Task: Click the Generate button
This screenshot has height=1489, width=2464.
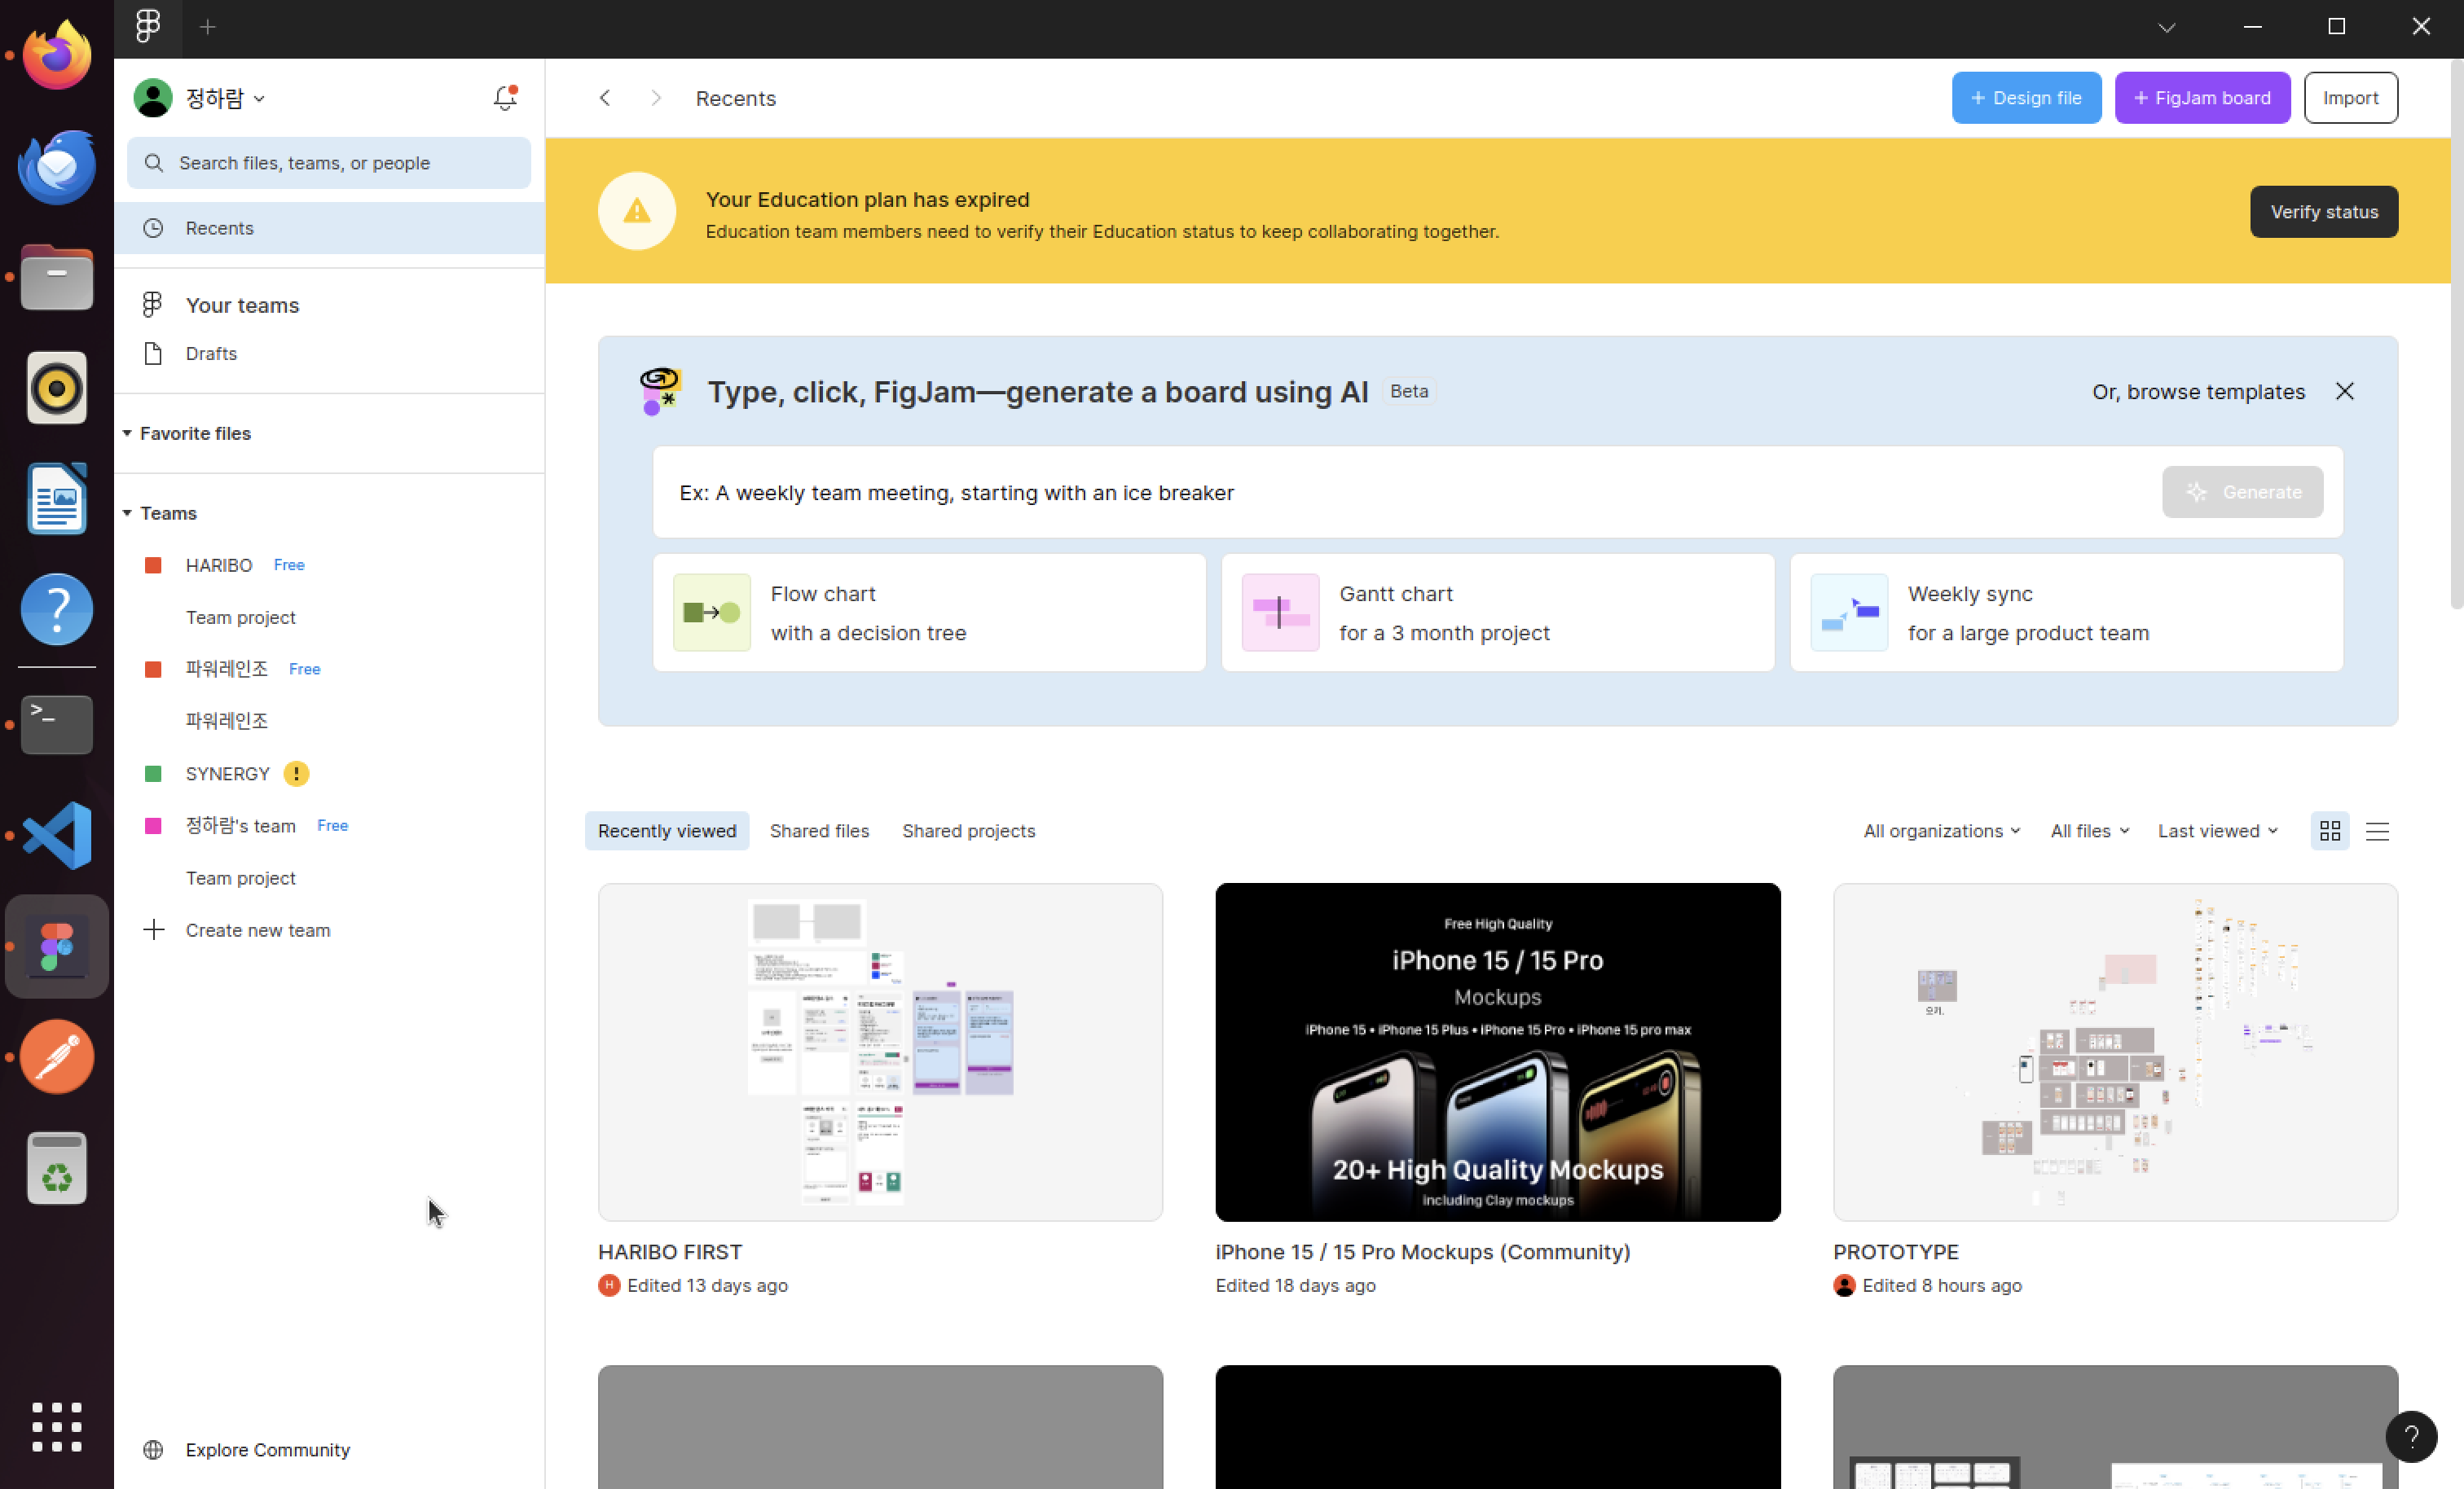Action: (2243, 492)
